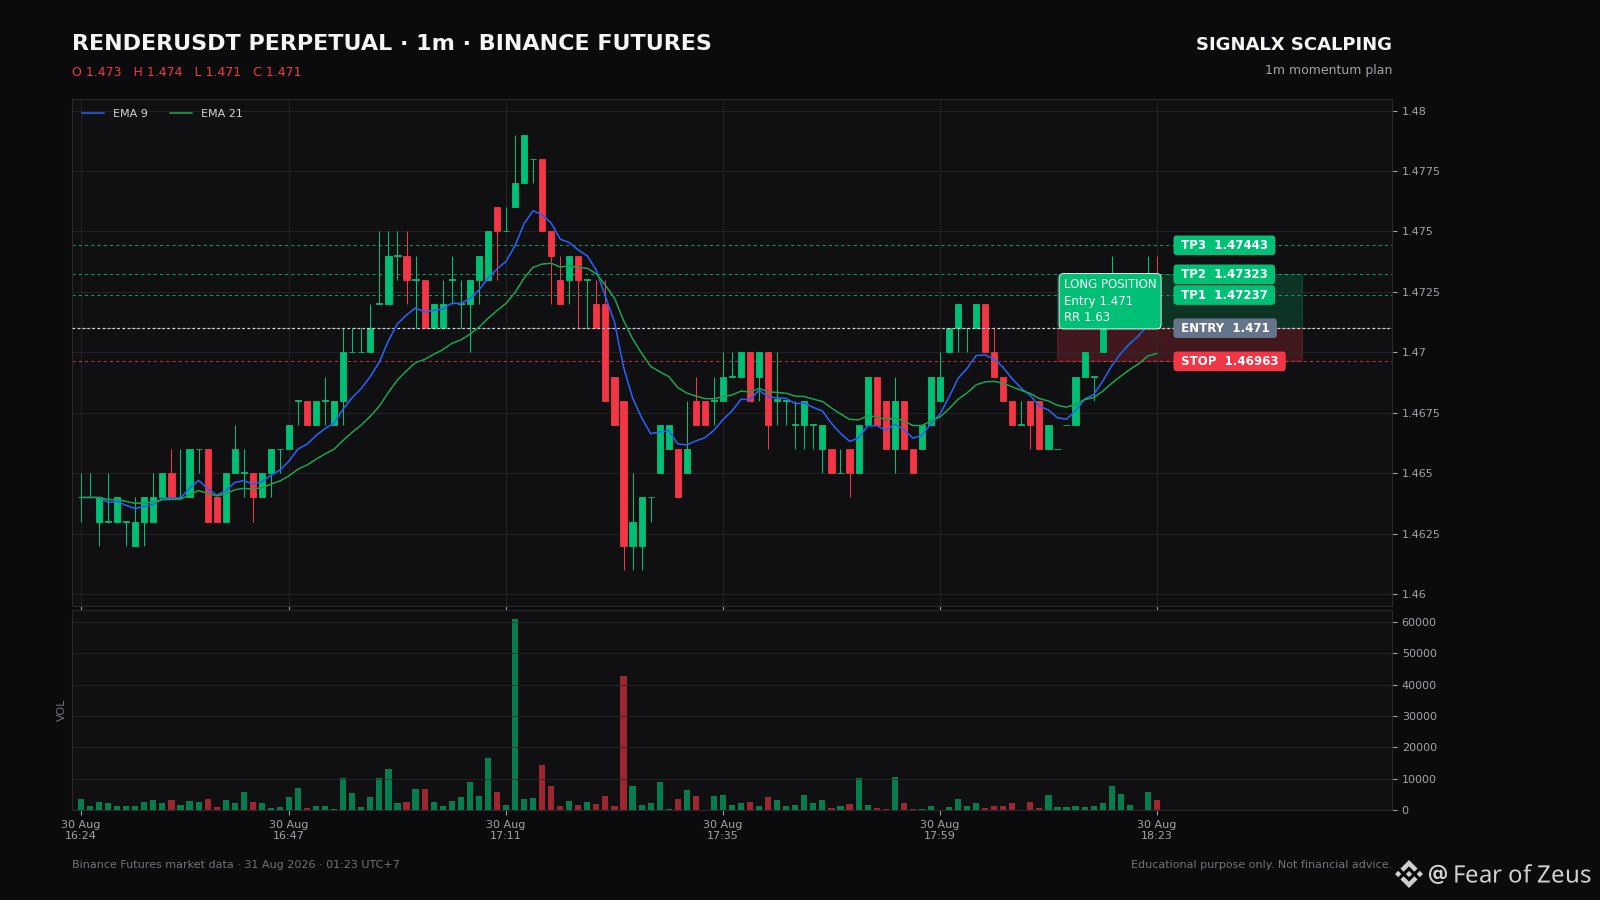Click the Binance Futures market data footer
The image size is (1600, 900).
pos(236,865)
